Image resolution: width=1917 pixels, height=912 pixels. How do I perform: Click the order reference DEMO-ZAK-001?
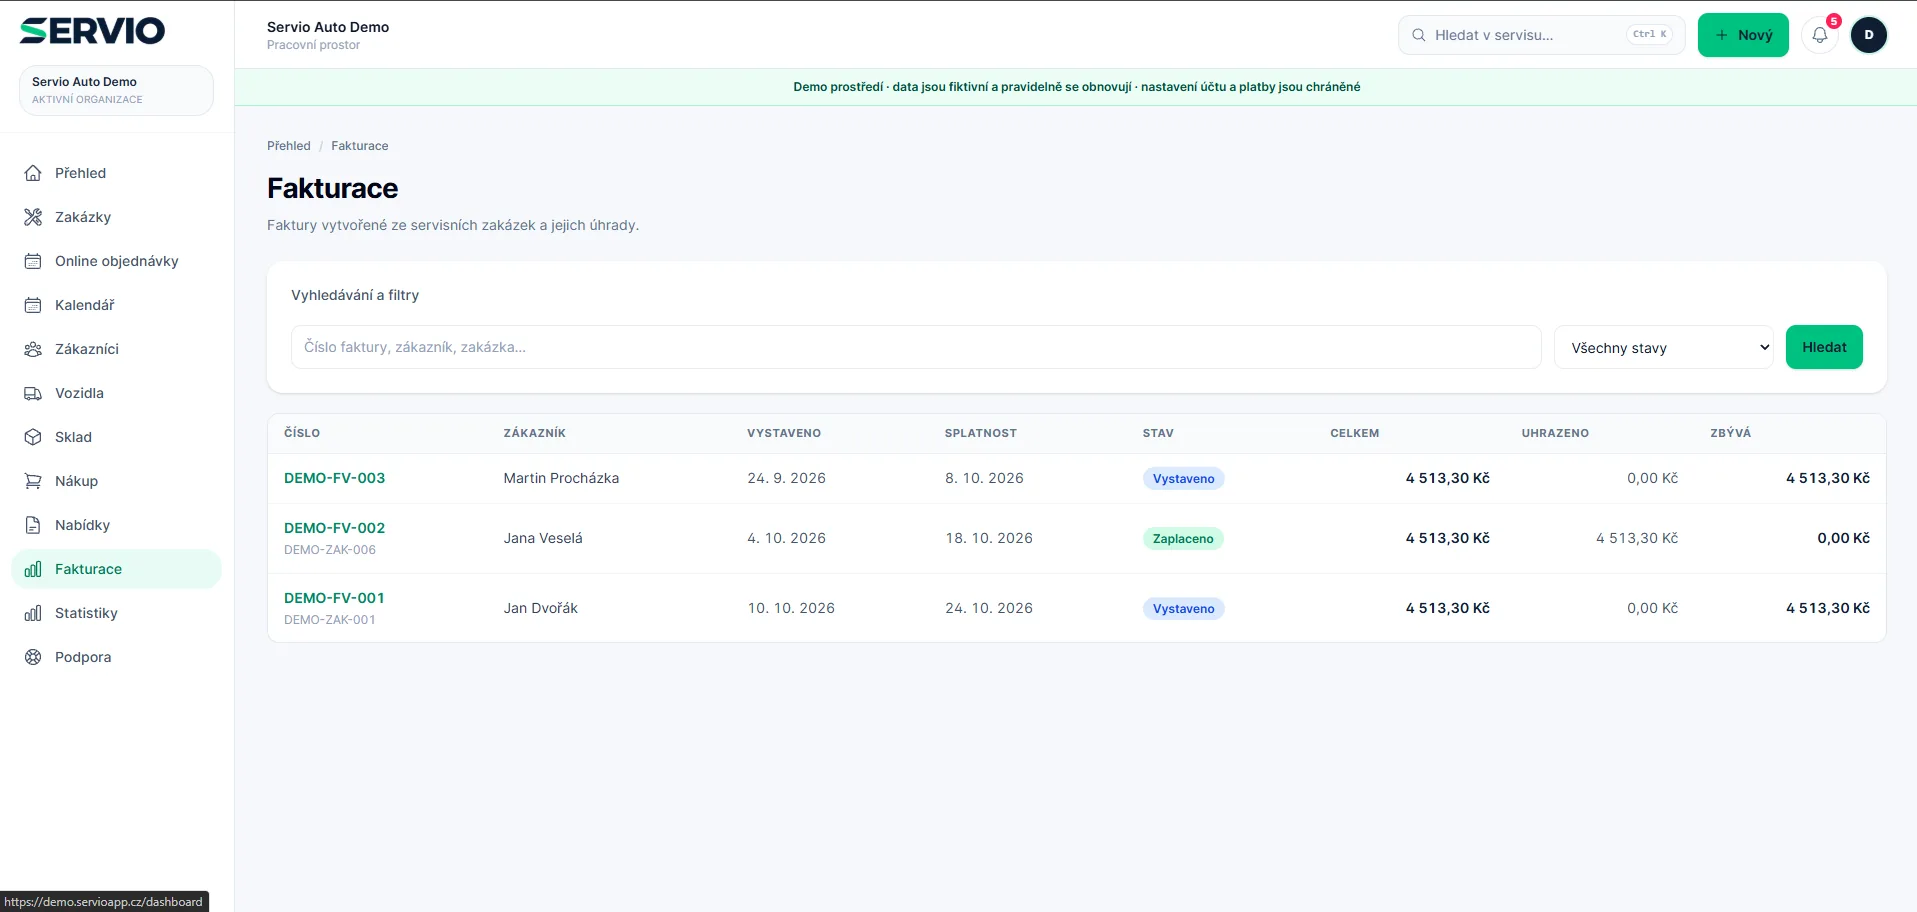(330, 620)
